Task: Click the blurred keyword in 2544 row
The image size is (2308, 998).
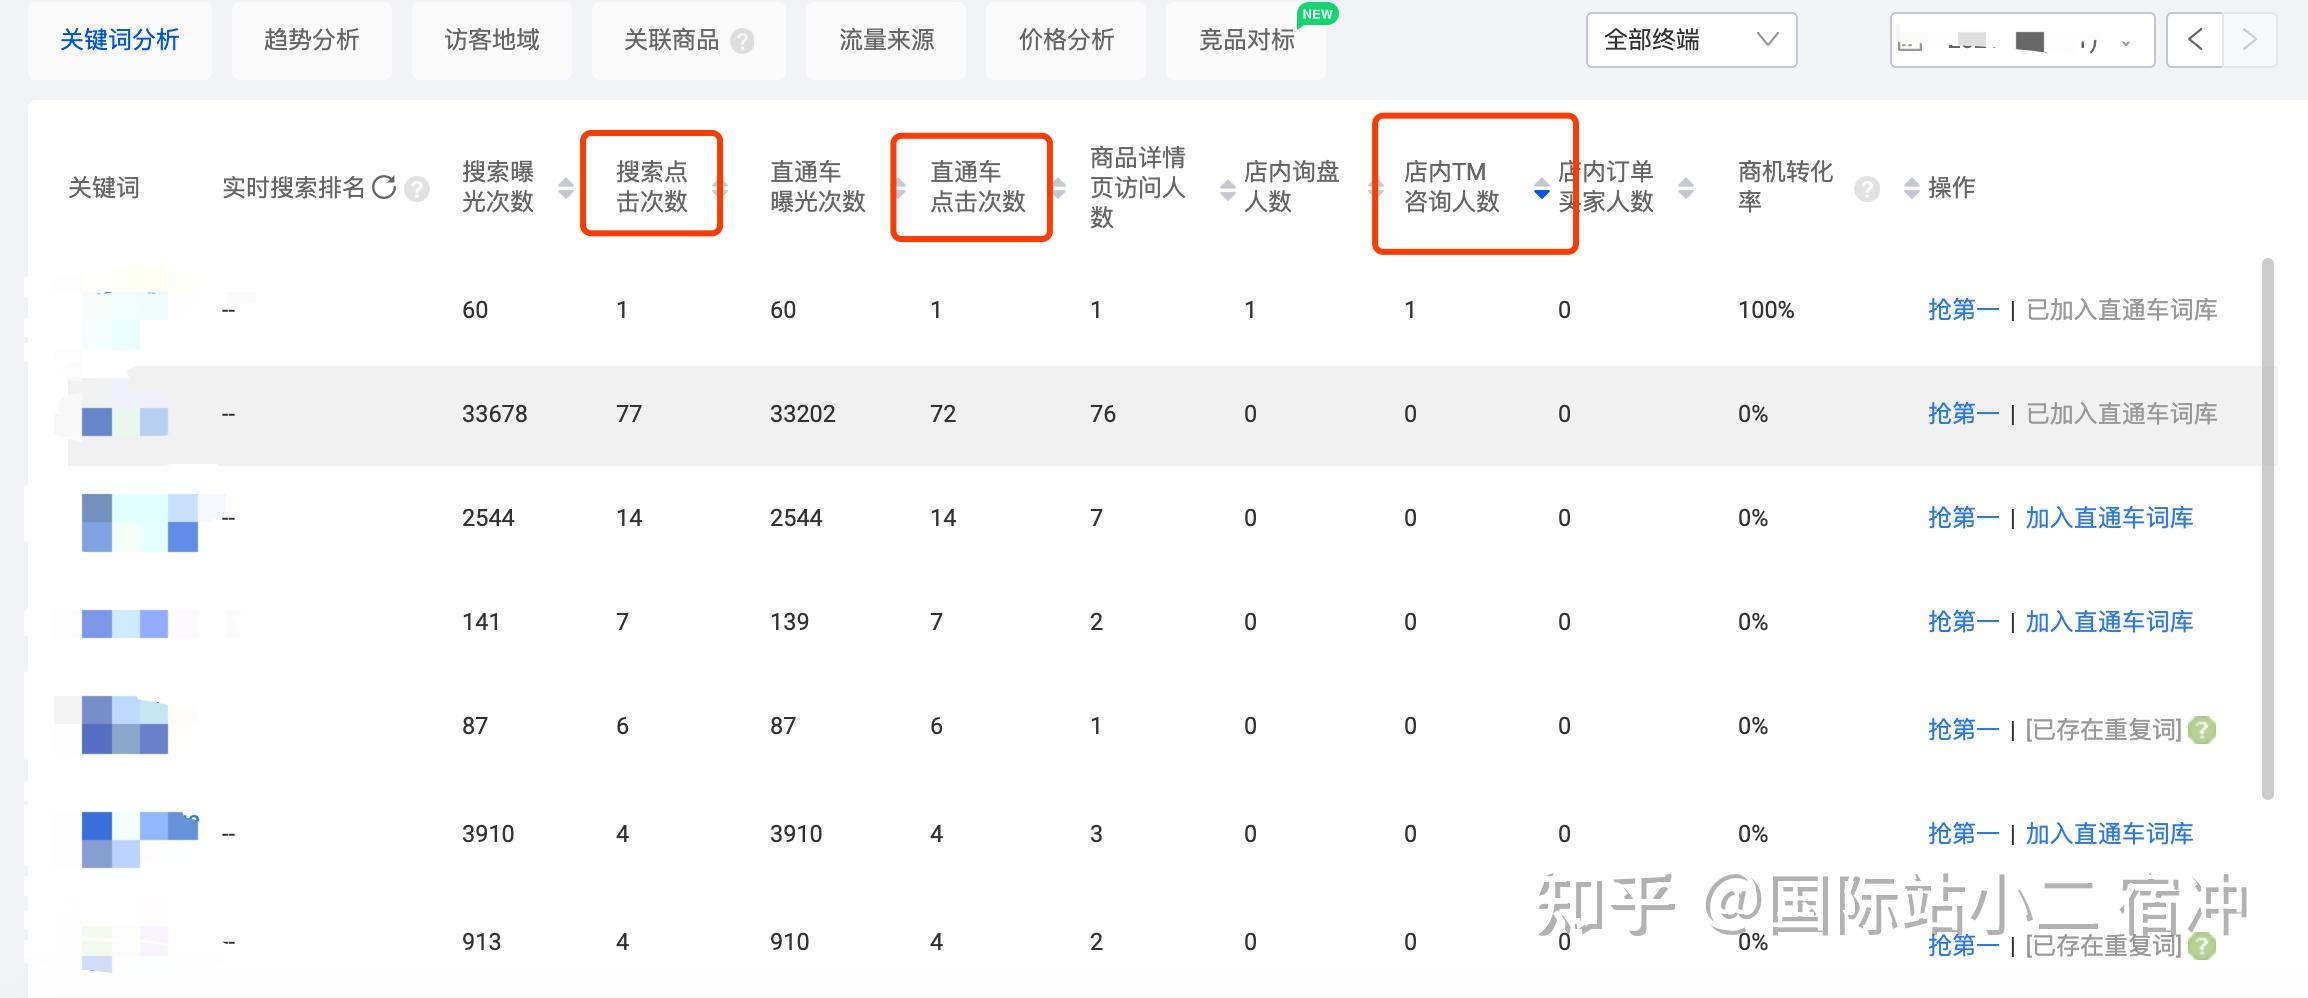Action: [x=140, y=522]
